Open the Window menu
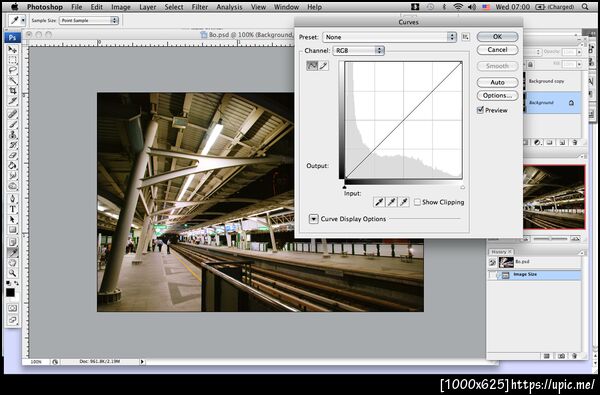 click(x=286, y=7)
